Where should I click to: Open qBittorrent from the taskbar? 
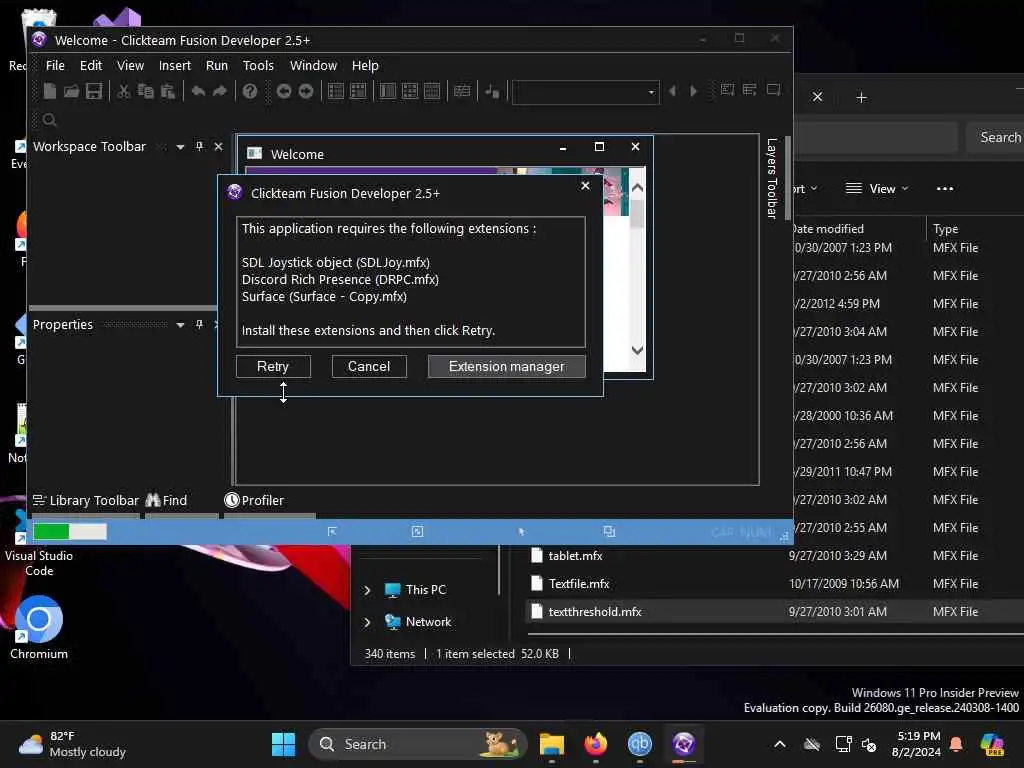[639, 744]
